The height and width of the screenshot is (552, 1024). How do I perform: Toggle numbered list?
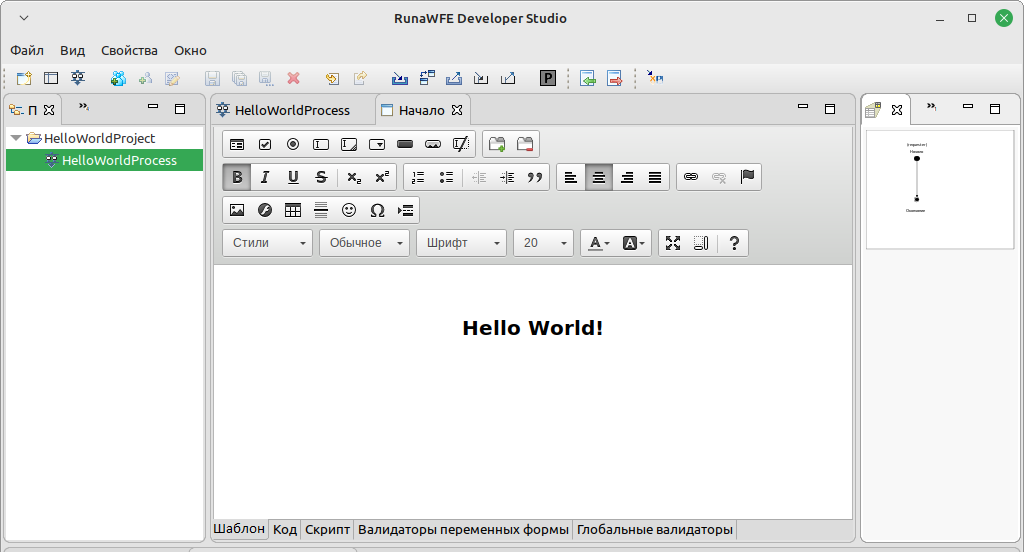418,177
